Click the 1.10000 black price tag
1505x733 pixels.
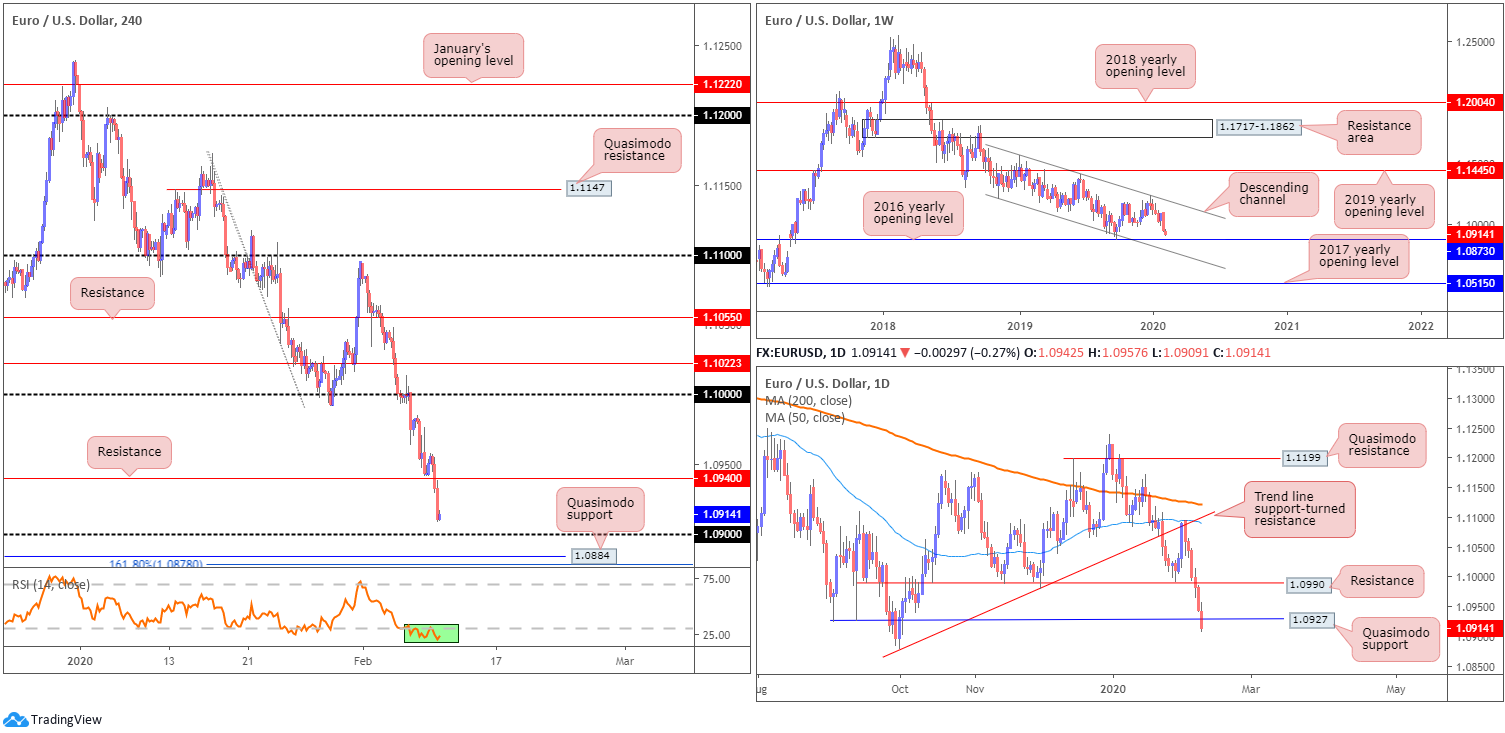[x=720, y=395]
